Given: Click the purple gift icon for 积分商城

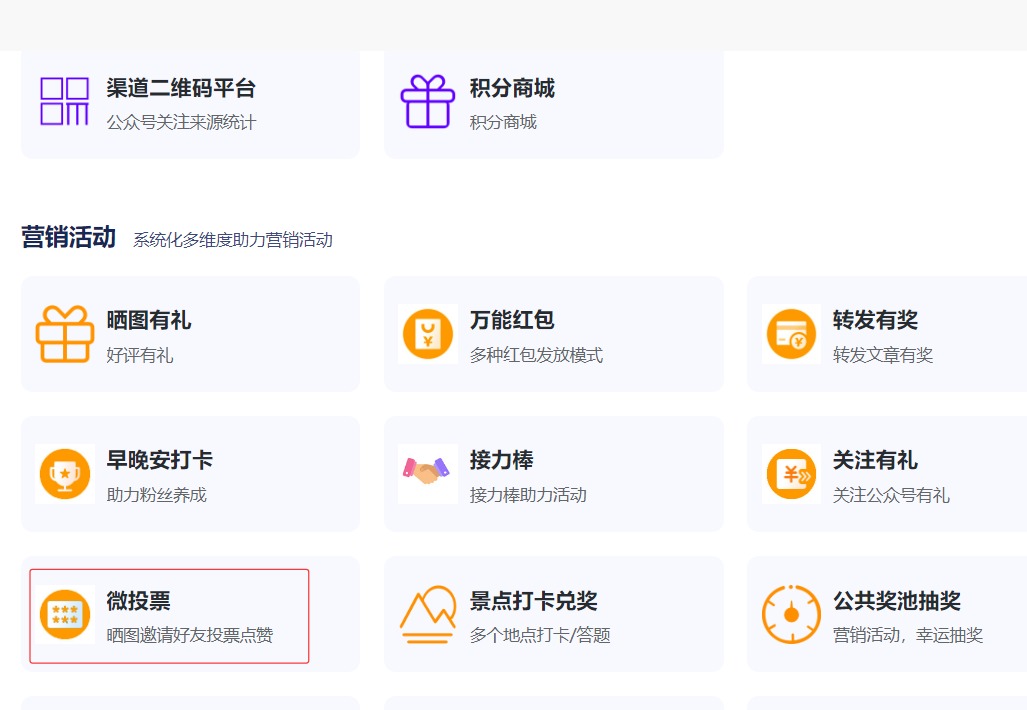Looking at the screenshot, I should coord(428,101).
